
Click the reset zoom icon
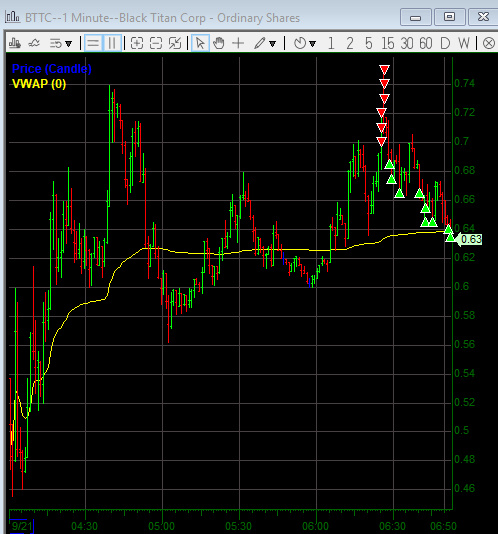(x=175, y=43)
